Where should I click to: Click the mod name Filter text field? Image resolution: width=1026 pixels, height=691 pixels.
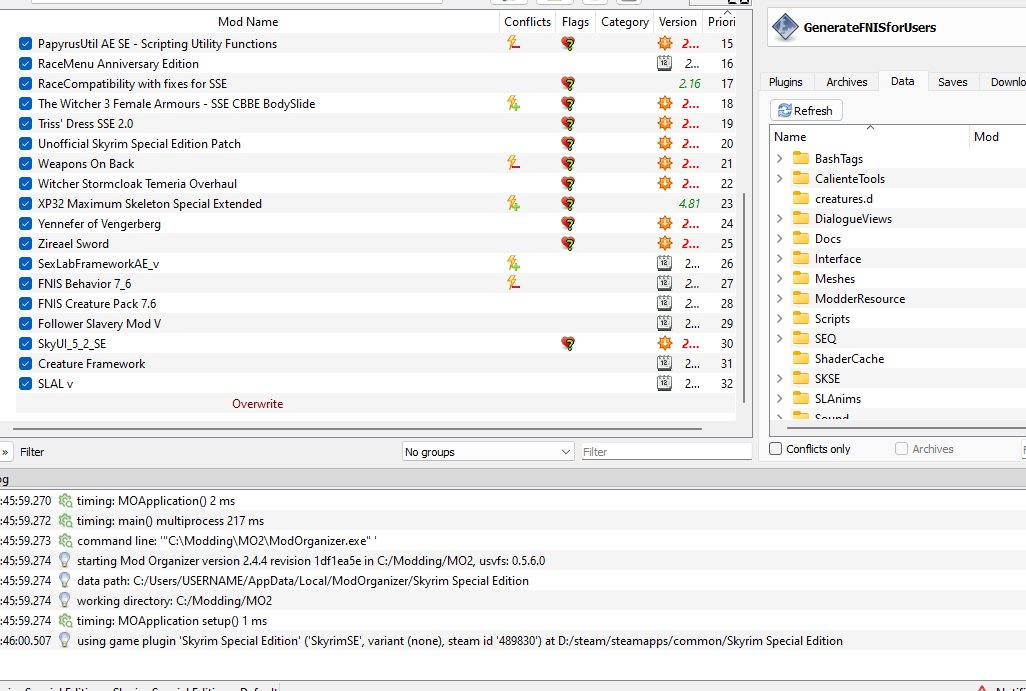(667, 452)
